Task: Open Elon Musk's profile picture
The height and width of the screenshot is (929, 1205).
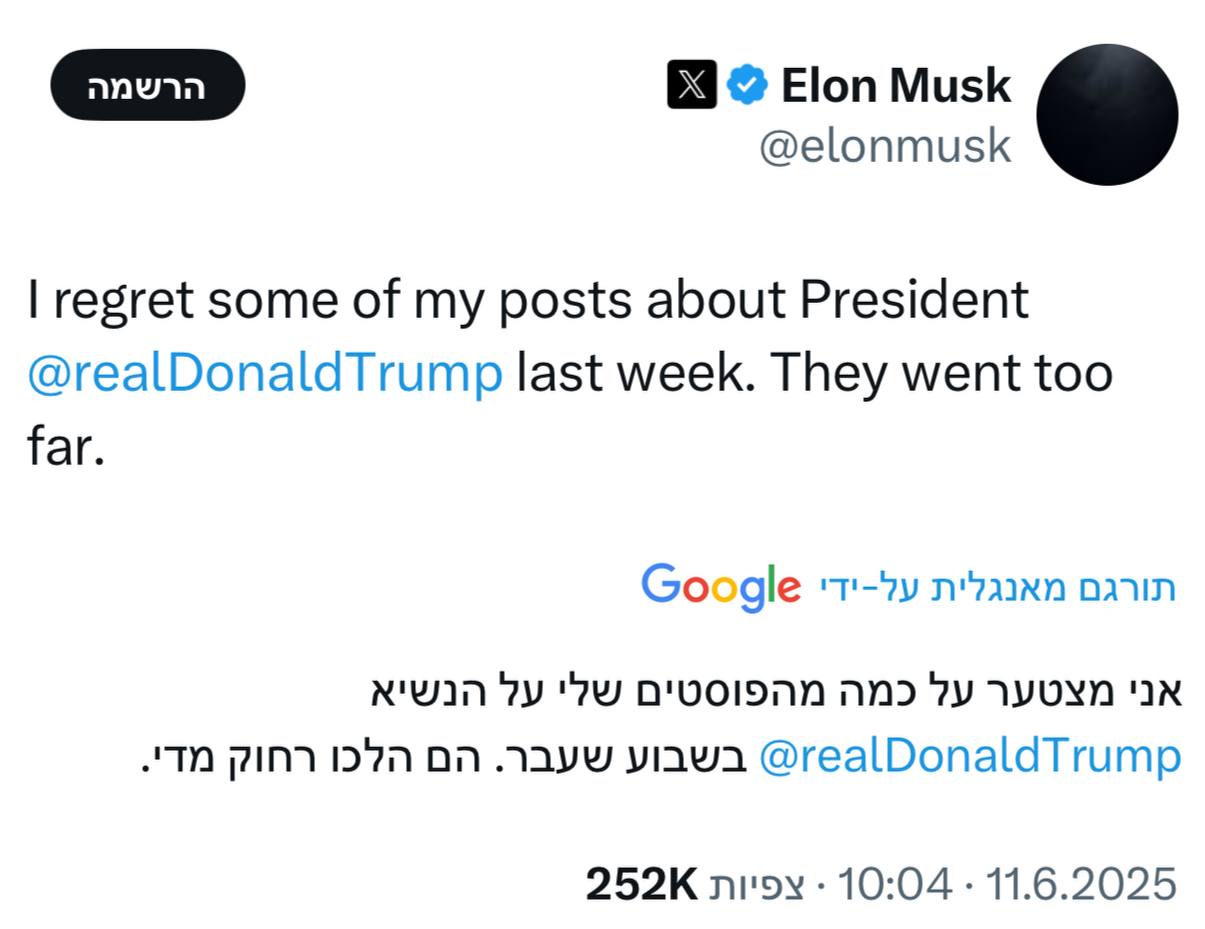Action: [1106, 115]
